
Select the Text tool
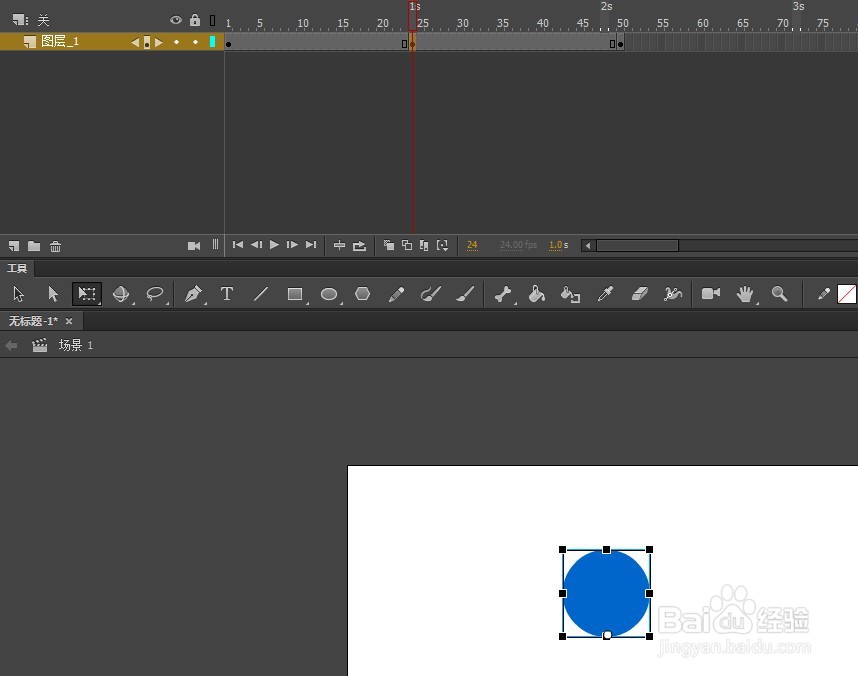(x=227, y=294)
